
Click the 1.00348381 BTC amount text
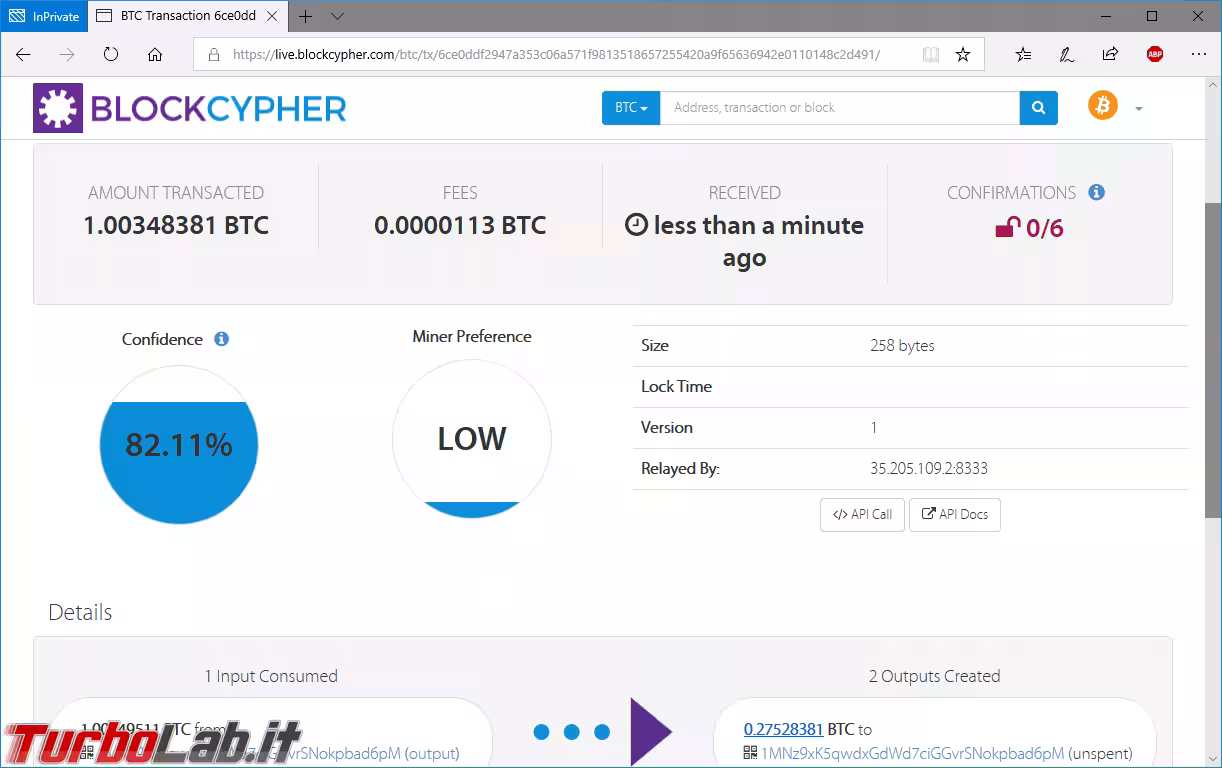[x=176, y=225]
